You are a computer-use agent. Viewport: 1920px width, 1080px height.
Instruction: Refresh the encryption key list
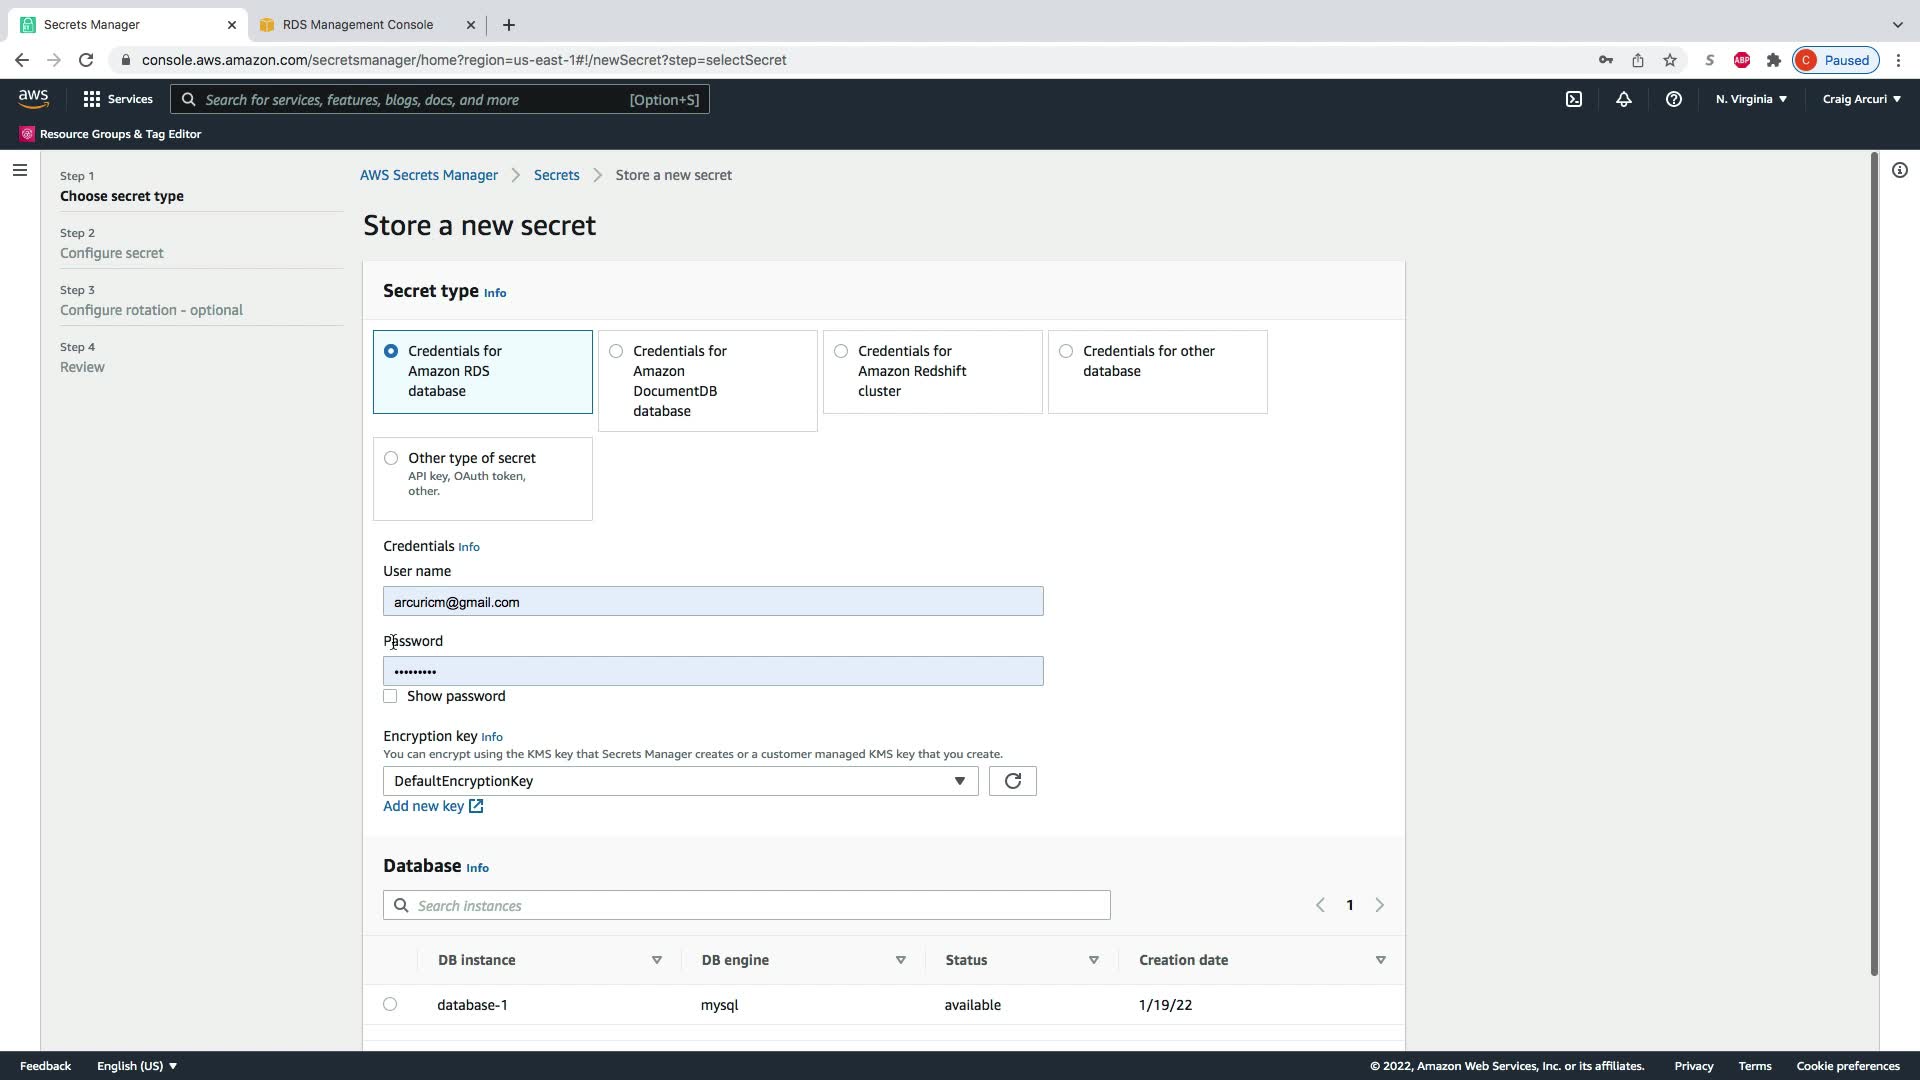tap(1012, 781)
